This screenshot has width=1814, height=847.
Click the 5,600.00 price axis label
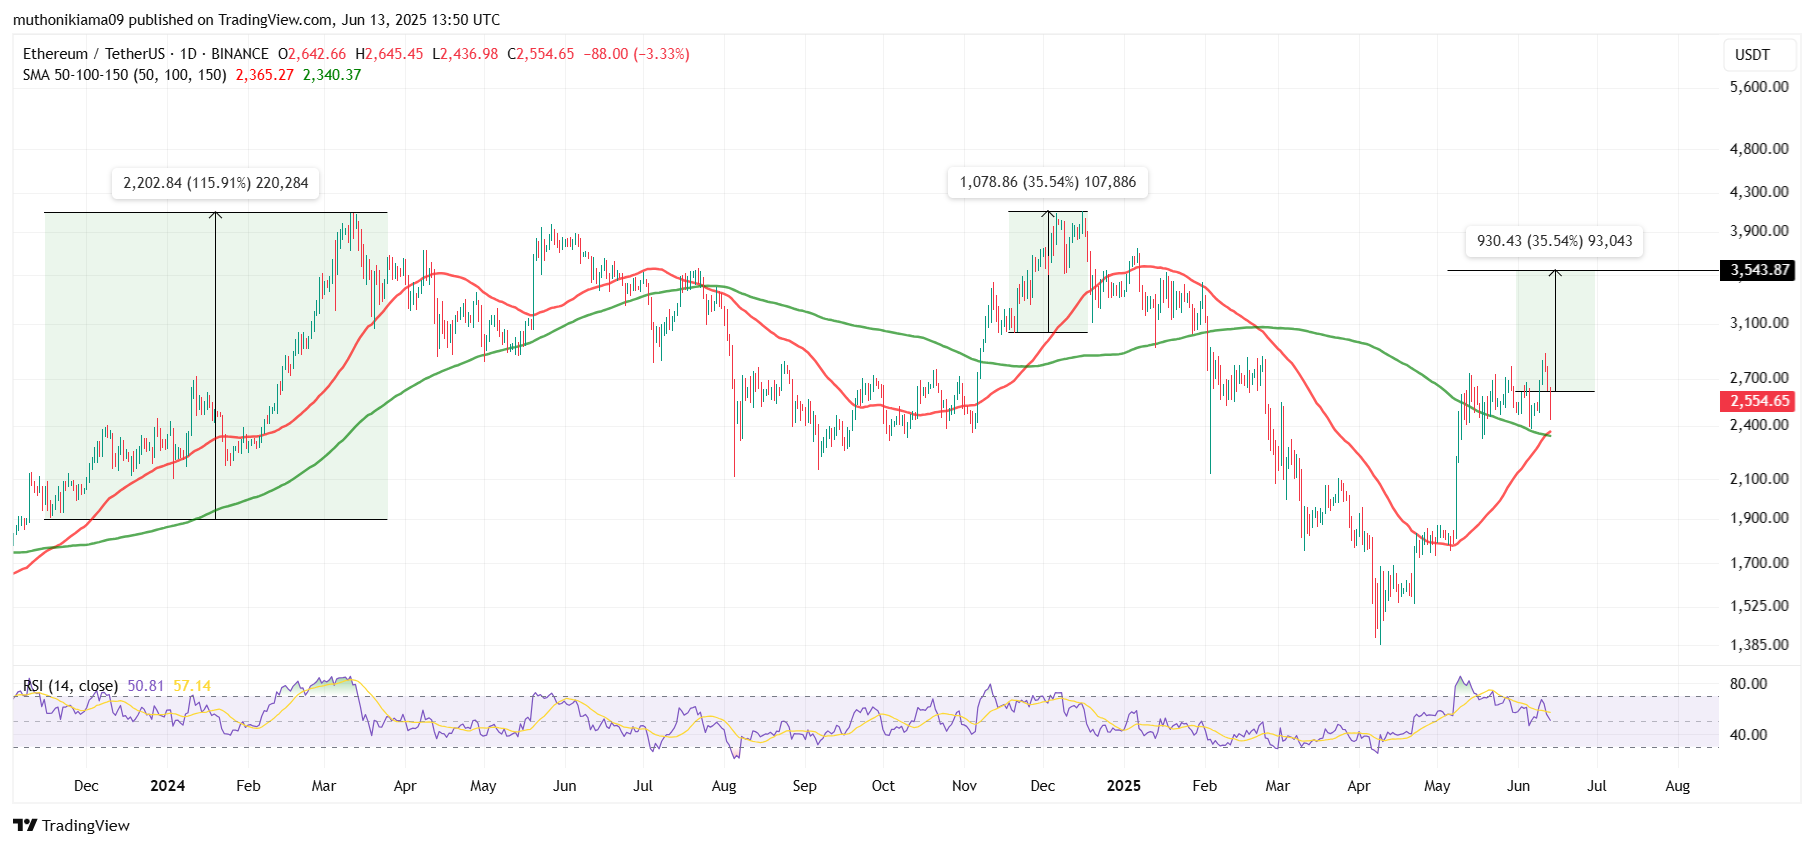(1758, 87)
